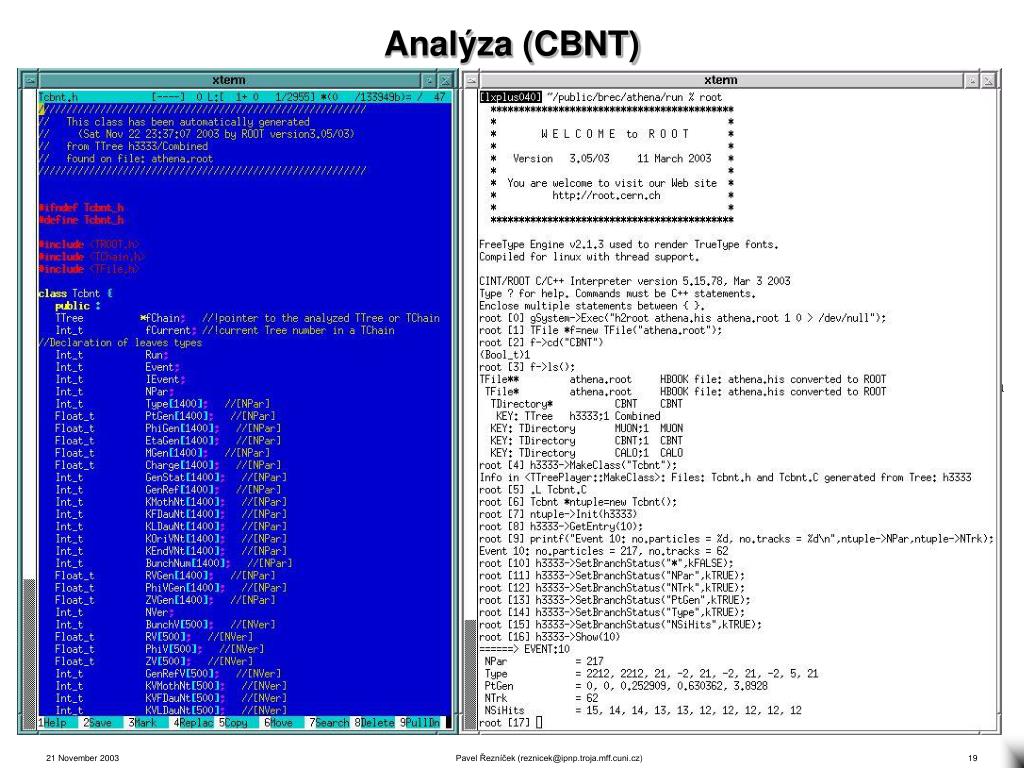Screen dimensions: 1024x768
Task: Click the root [17] prompt cursor
Action: click(539, 722)
